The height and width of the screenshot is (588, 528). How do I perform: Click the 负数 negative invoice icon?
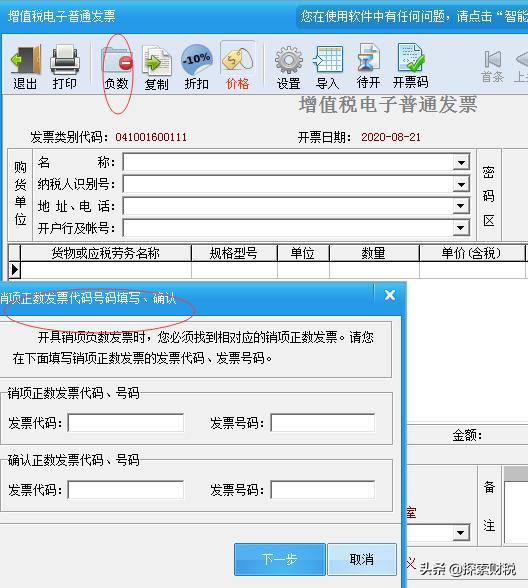117,68
